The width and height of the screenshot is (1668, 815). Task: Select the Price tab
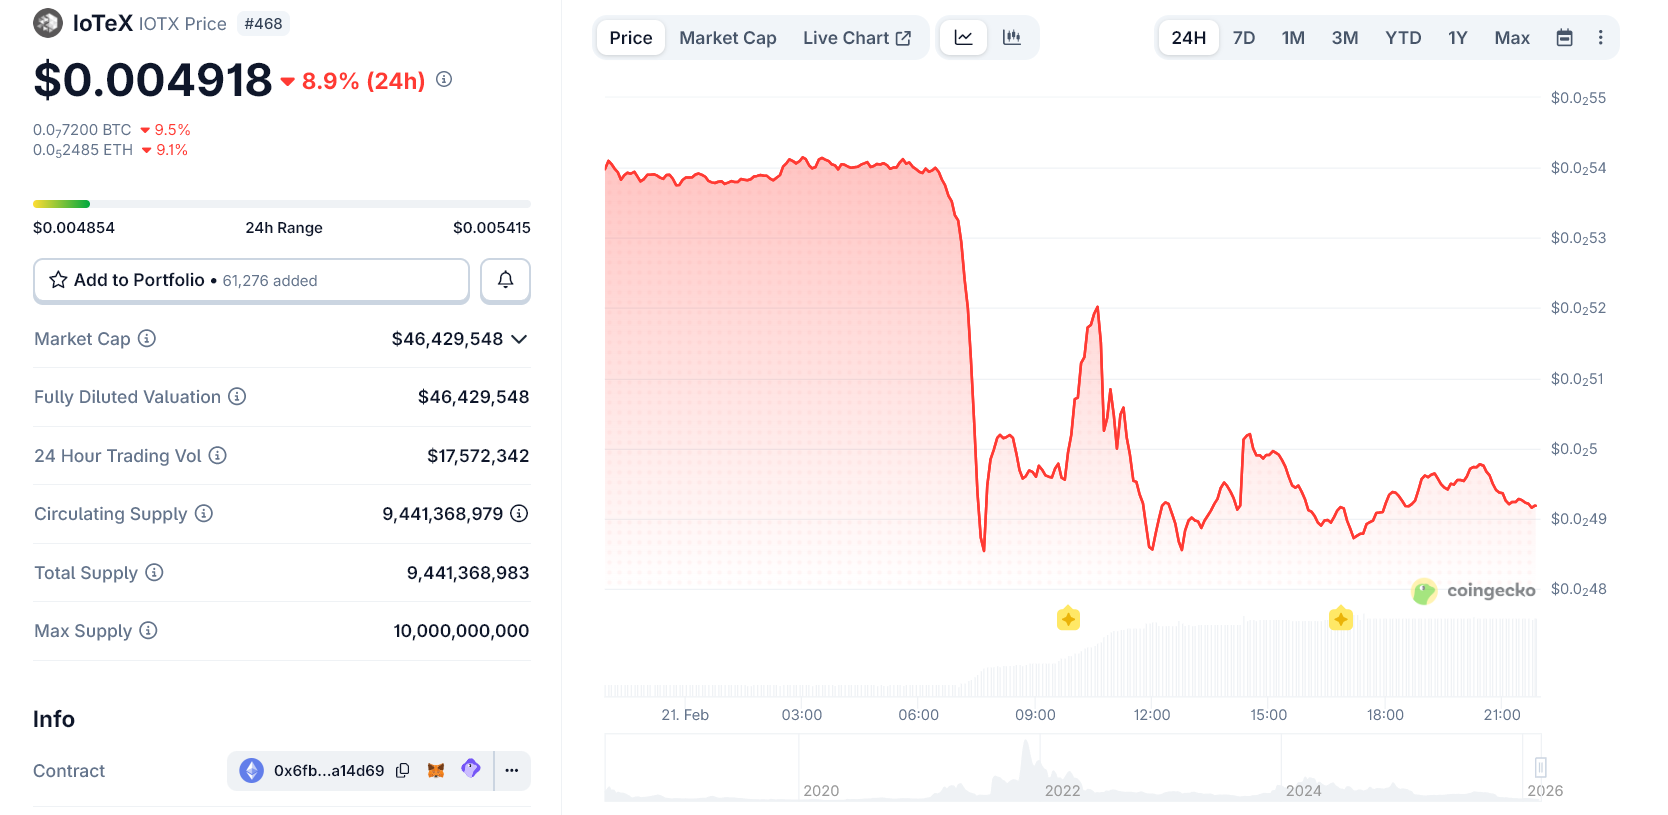[x=630, y=38]
